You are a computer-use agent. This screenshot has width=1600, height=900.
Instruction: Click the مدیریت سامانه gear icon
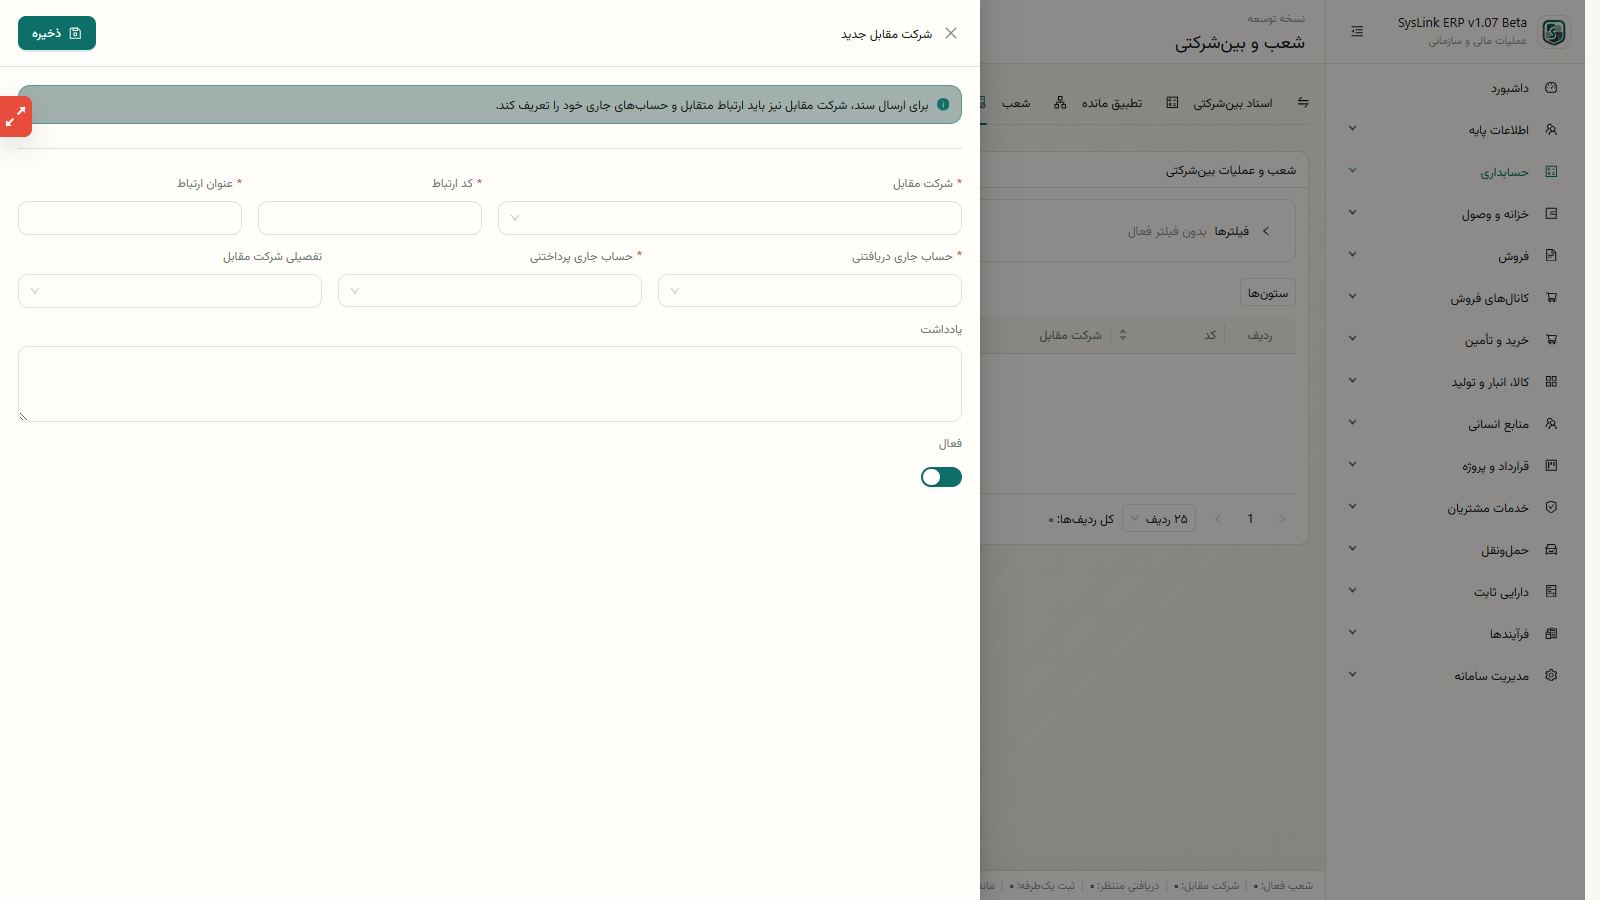pyautogui.click(x=1551, y=676)
